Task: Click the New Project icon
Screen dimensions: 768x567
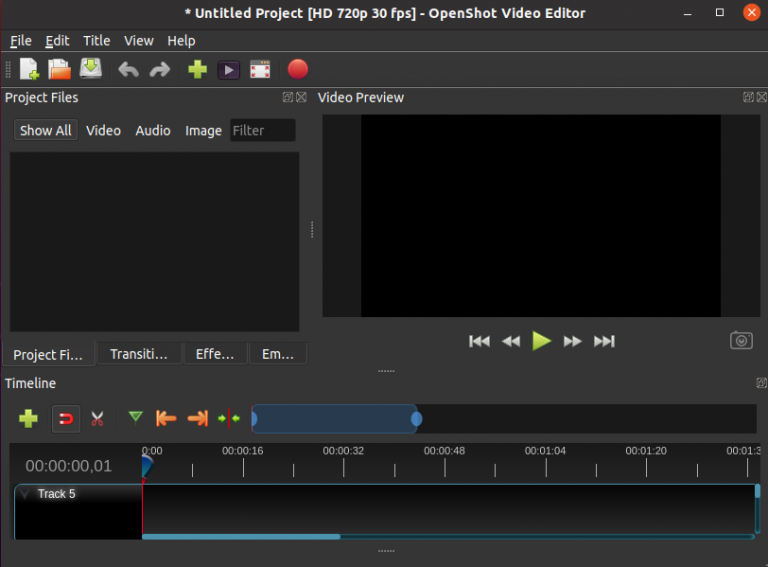Action: [29, 69]
